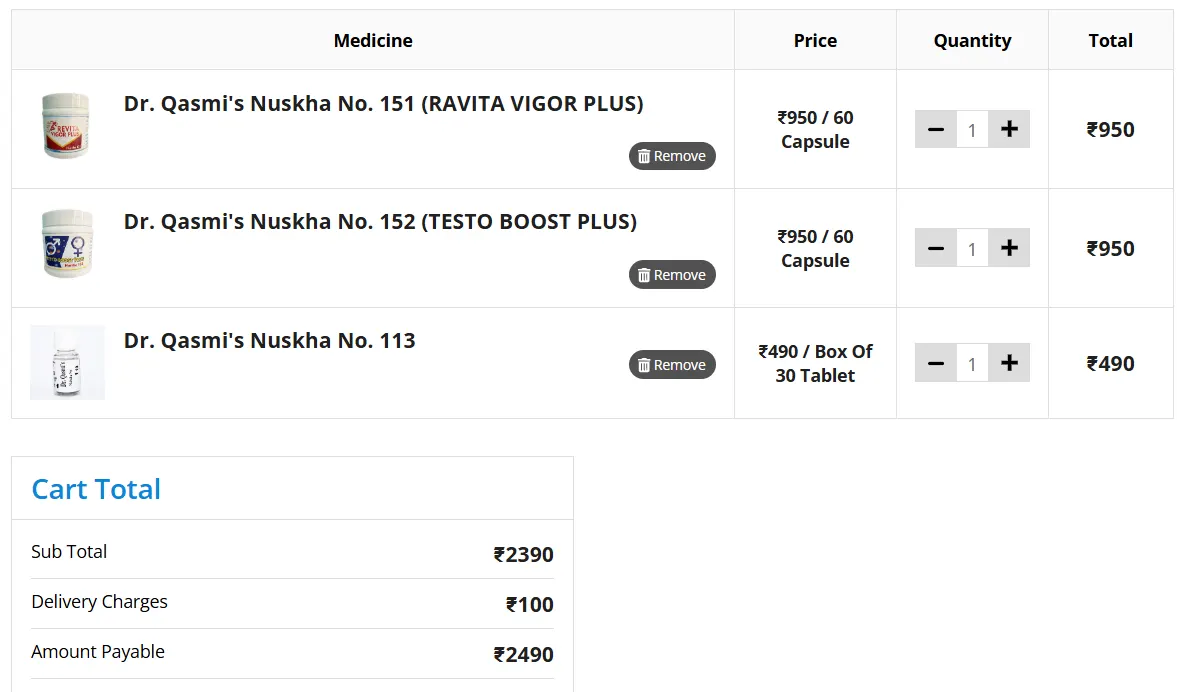The height and width of the screenshot is (692, 1183).
Task: Open Nuskha No. 113 product image
Action: pos(67,362)
